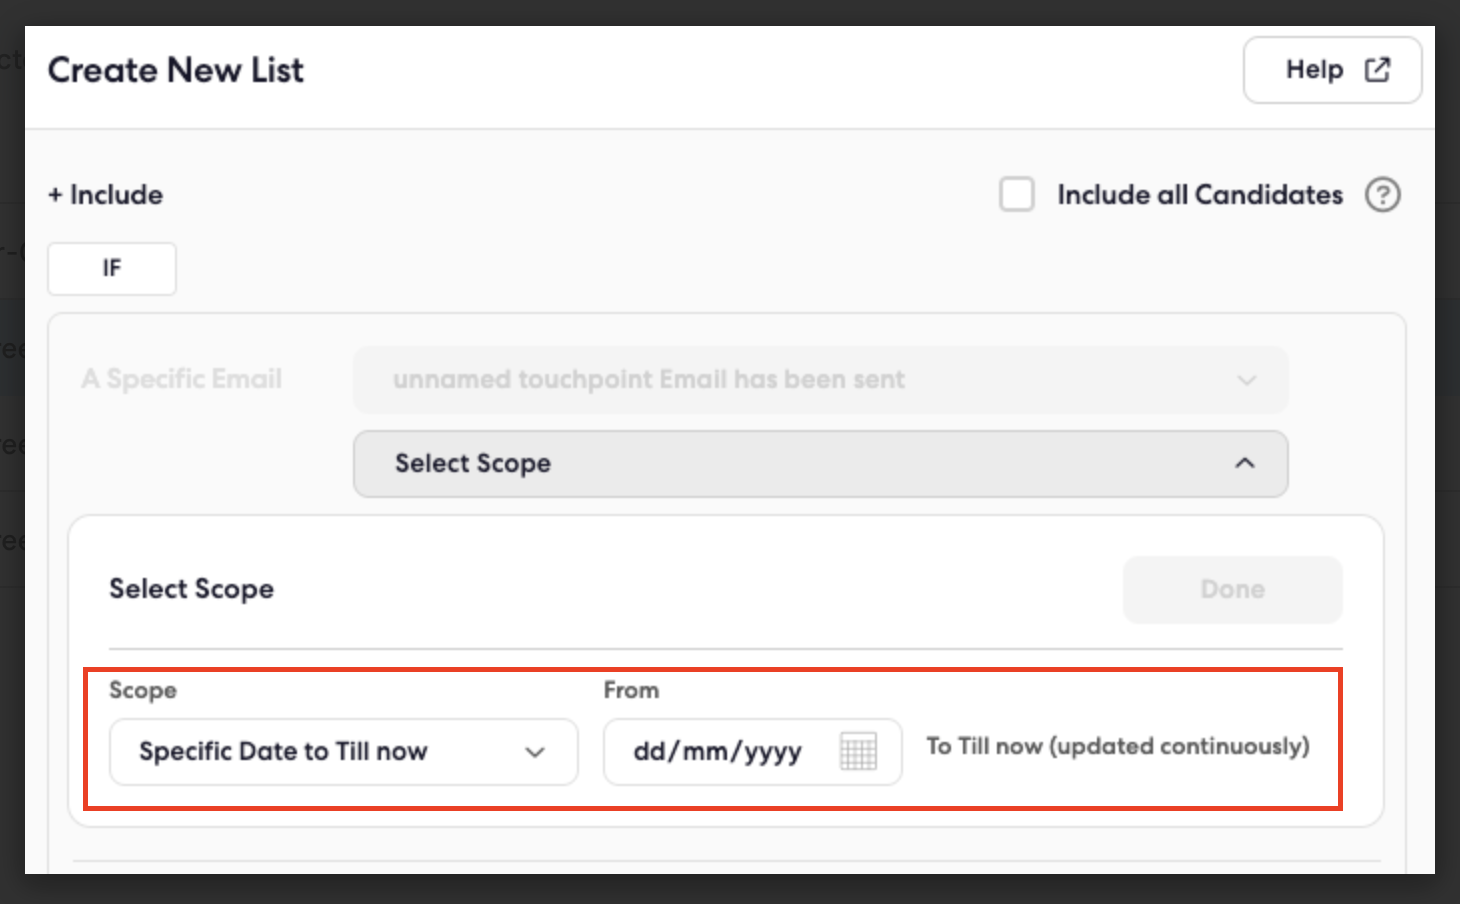Collapse the Select Scope dropdown
Image resolution: width=1460 pixels, height=904 pixels.
click(820, 463)
